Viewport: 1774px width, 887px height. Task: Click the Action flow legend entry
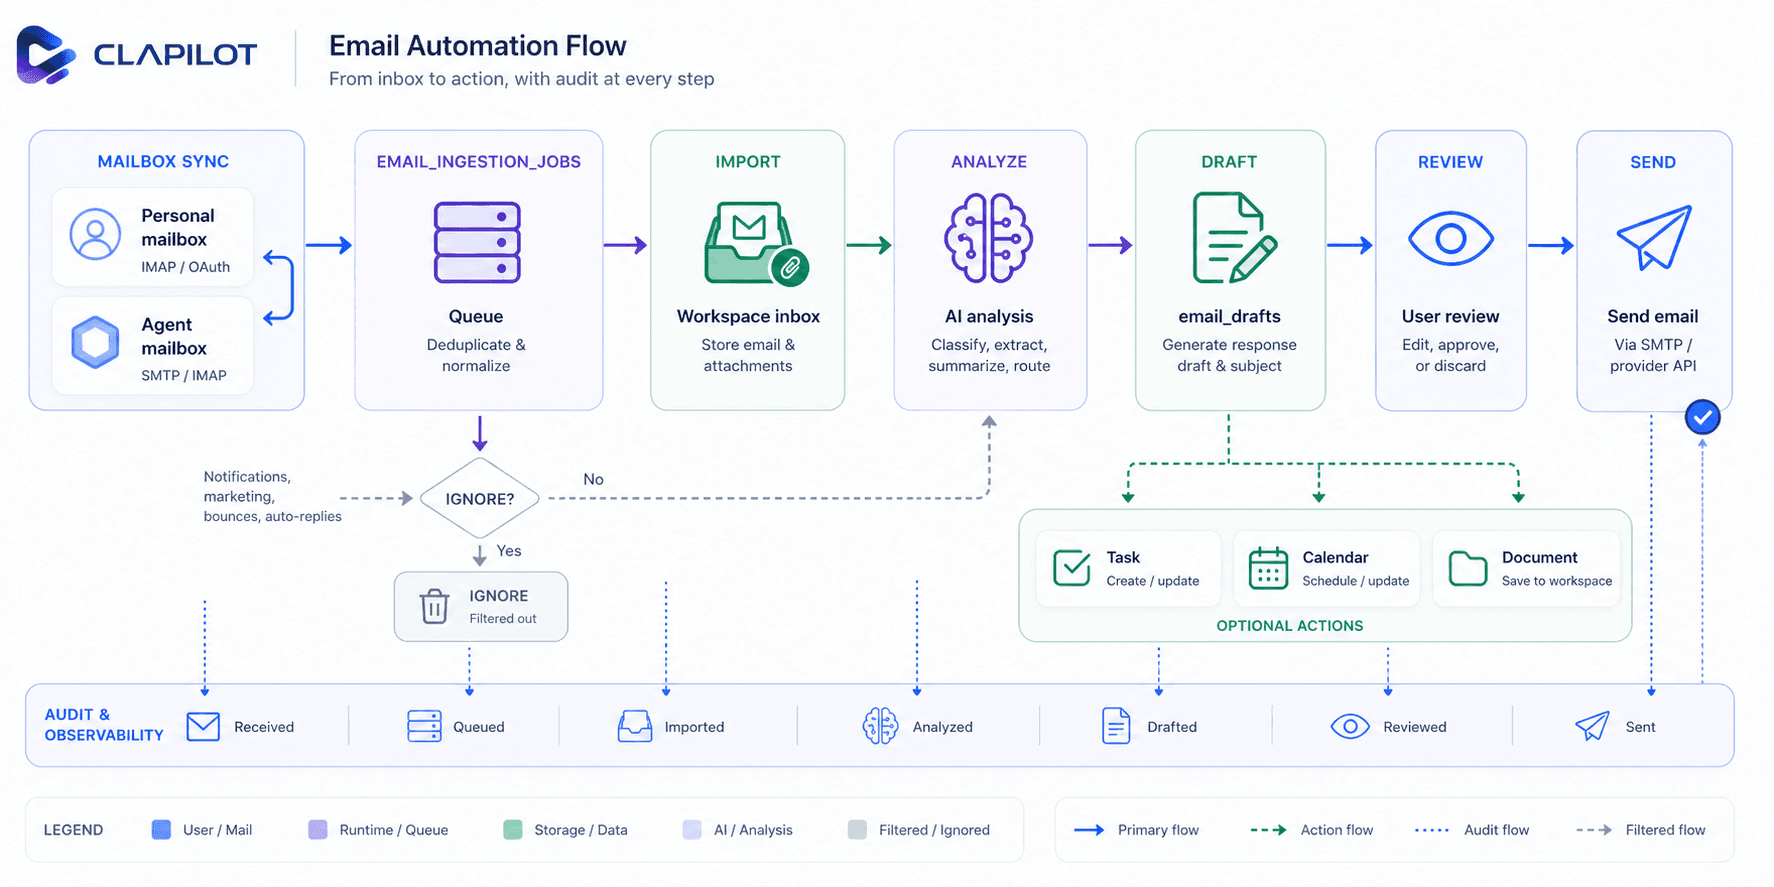click(x=1311, y=830)
